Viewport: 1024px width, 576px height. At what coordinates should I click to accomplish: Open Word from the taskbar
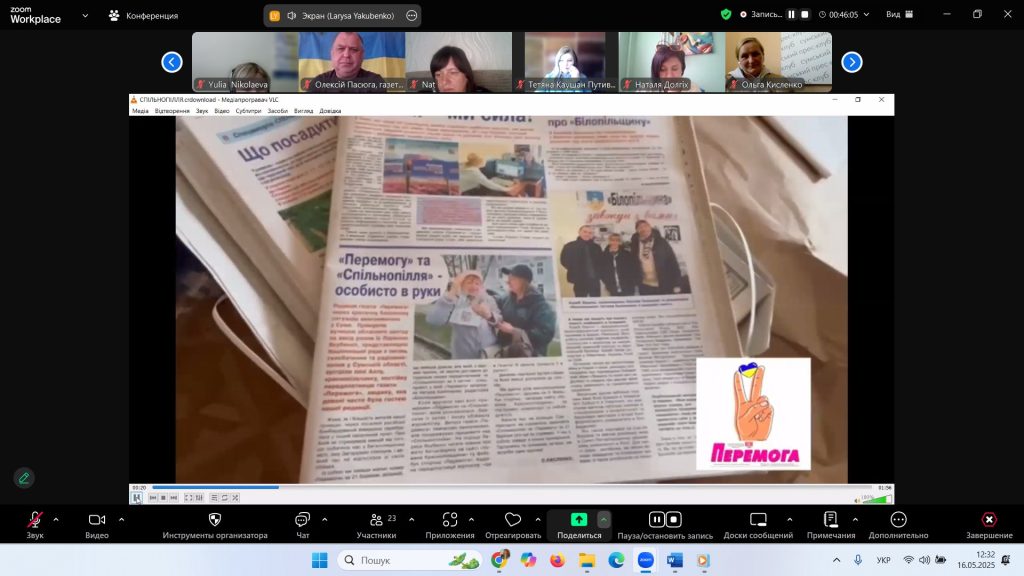pos(675,560)
